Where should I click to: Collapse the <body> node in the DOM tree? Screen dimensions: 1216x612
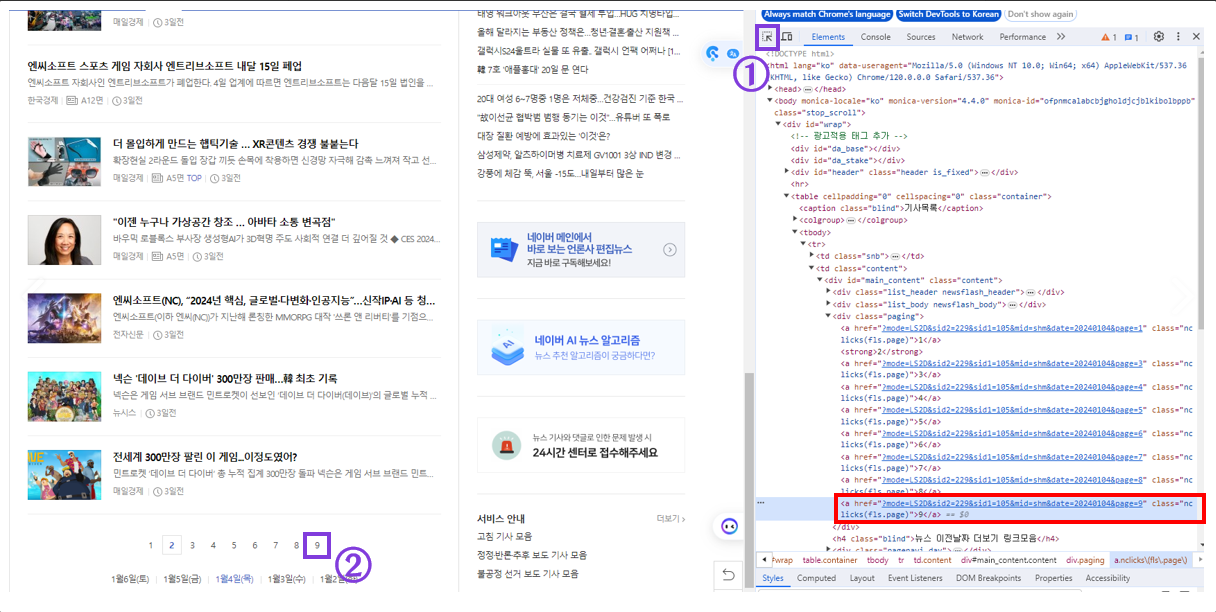click(771, 100)
